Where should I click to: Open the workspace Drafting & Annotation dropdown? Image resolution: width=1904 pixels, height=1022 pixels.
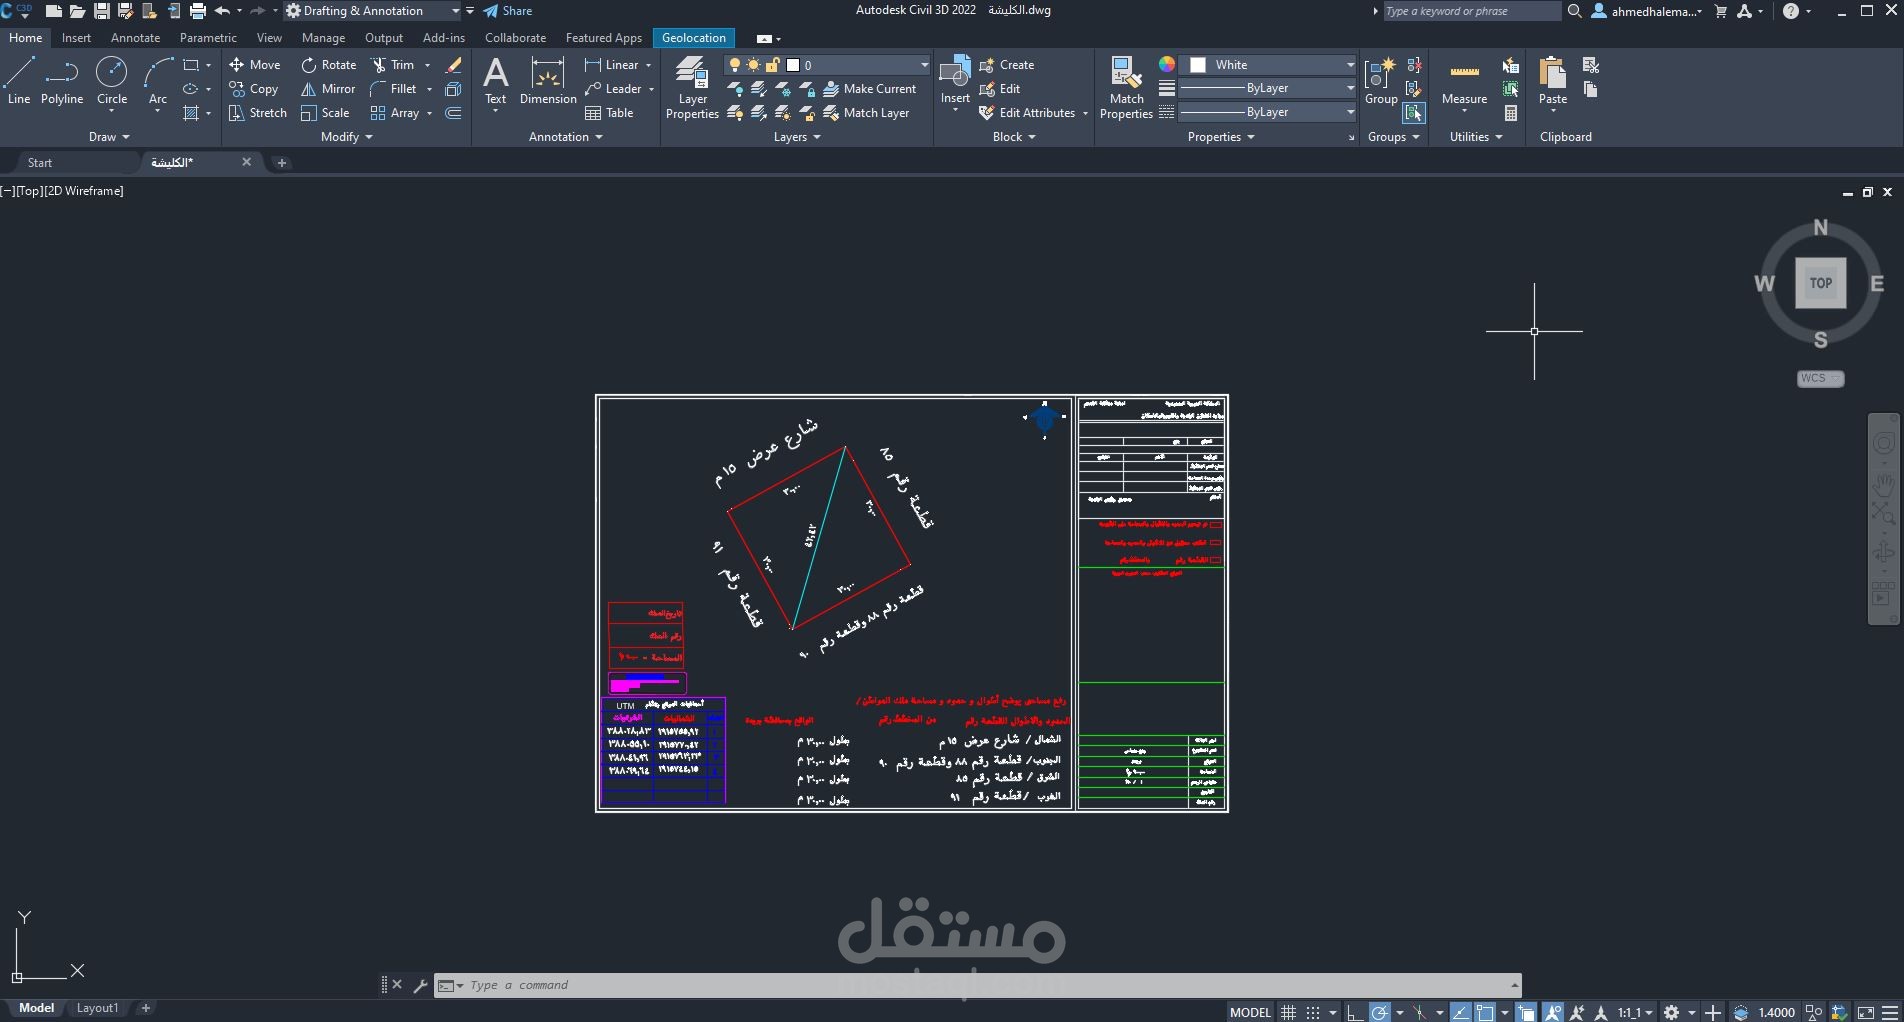455,11
